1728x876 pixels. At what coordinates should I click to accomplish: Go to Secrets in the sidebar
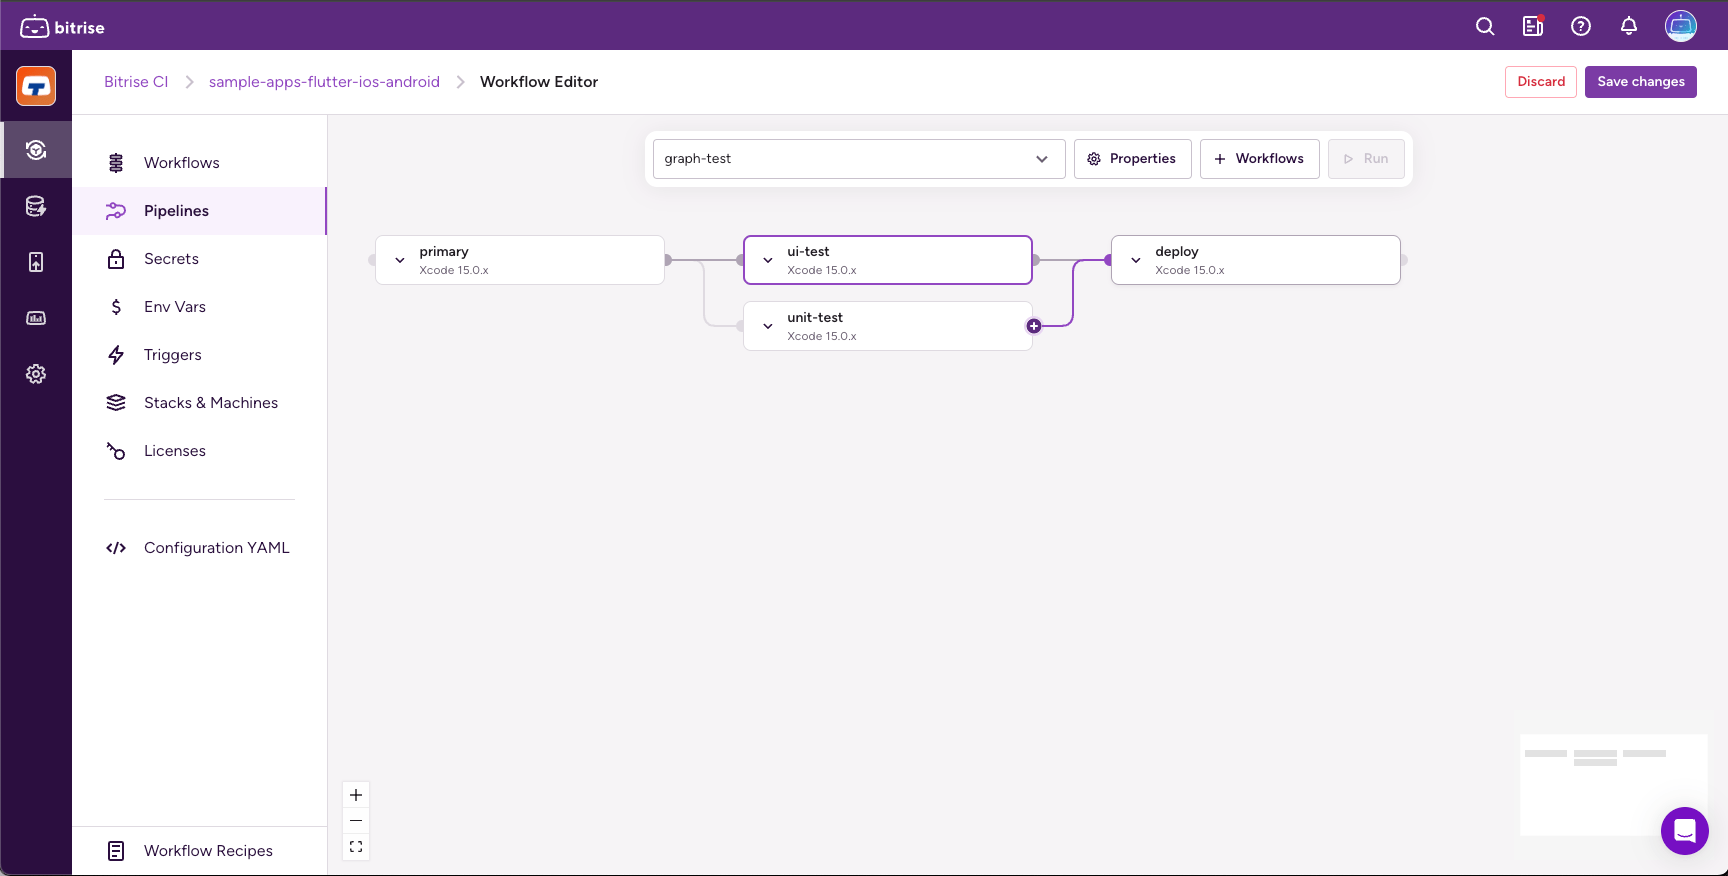[x=171, y=259]
